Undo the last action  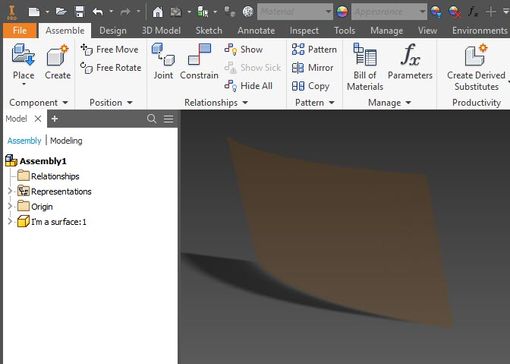pyautogui.click(x=98, y=12)
